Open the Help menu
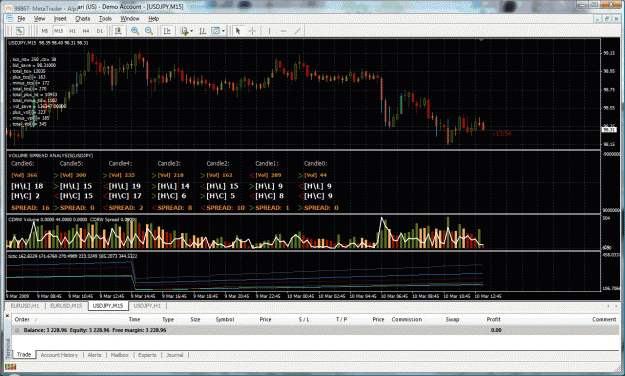Image resolution: width=625 pixels, height=376 pixels. 153,19
